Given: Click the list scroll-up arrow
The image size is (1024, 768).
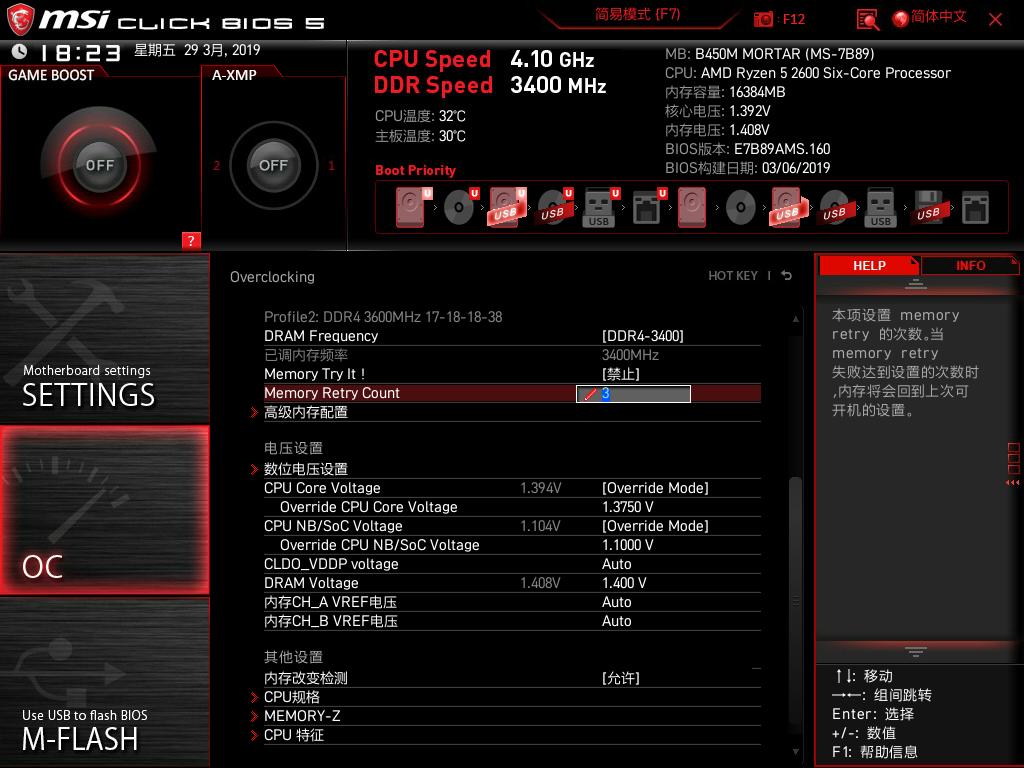Looking at the screenshot, I should point(795,319).
